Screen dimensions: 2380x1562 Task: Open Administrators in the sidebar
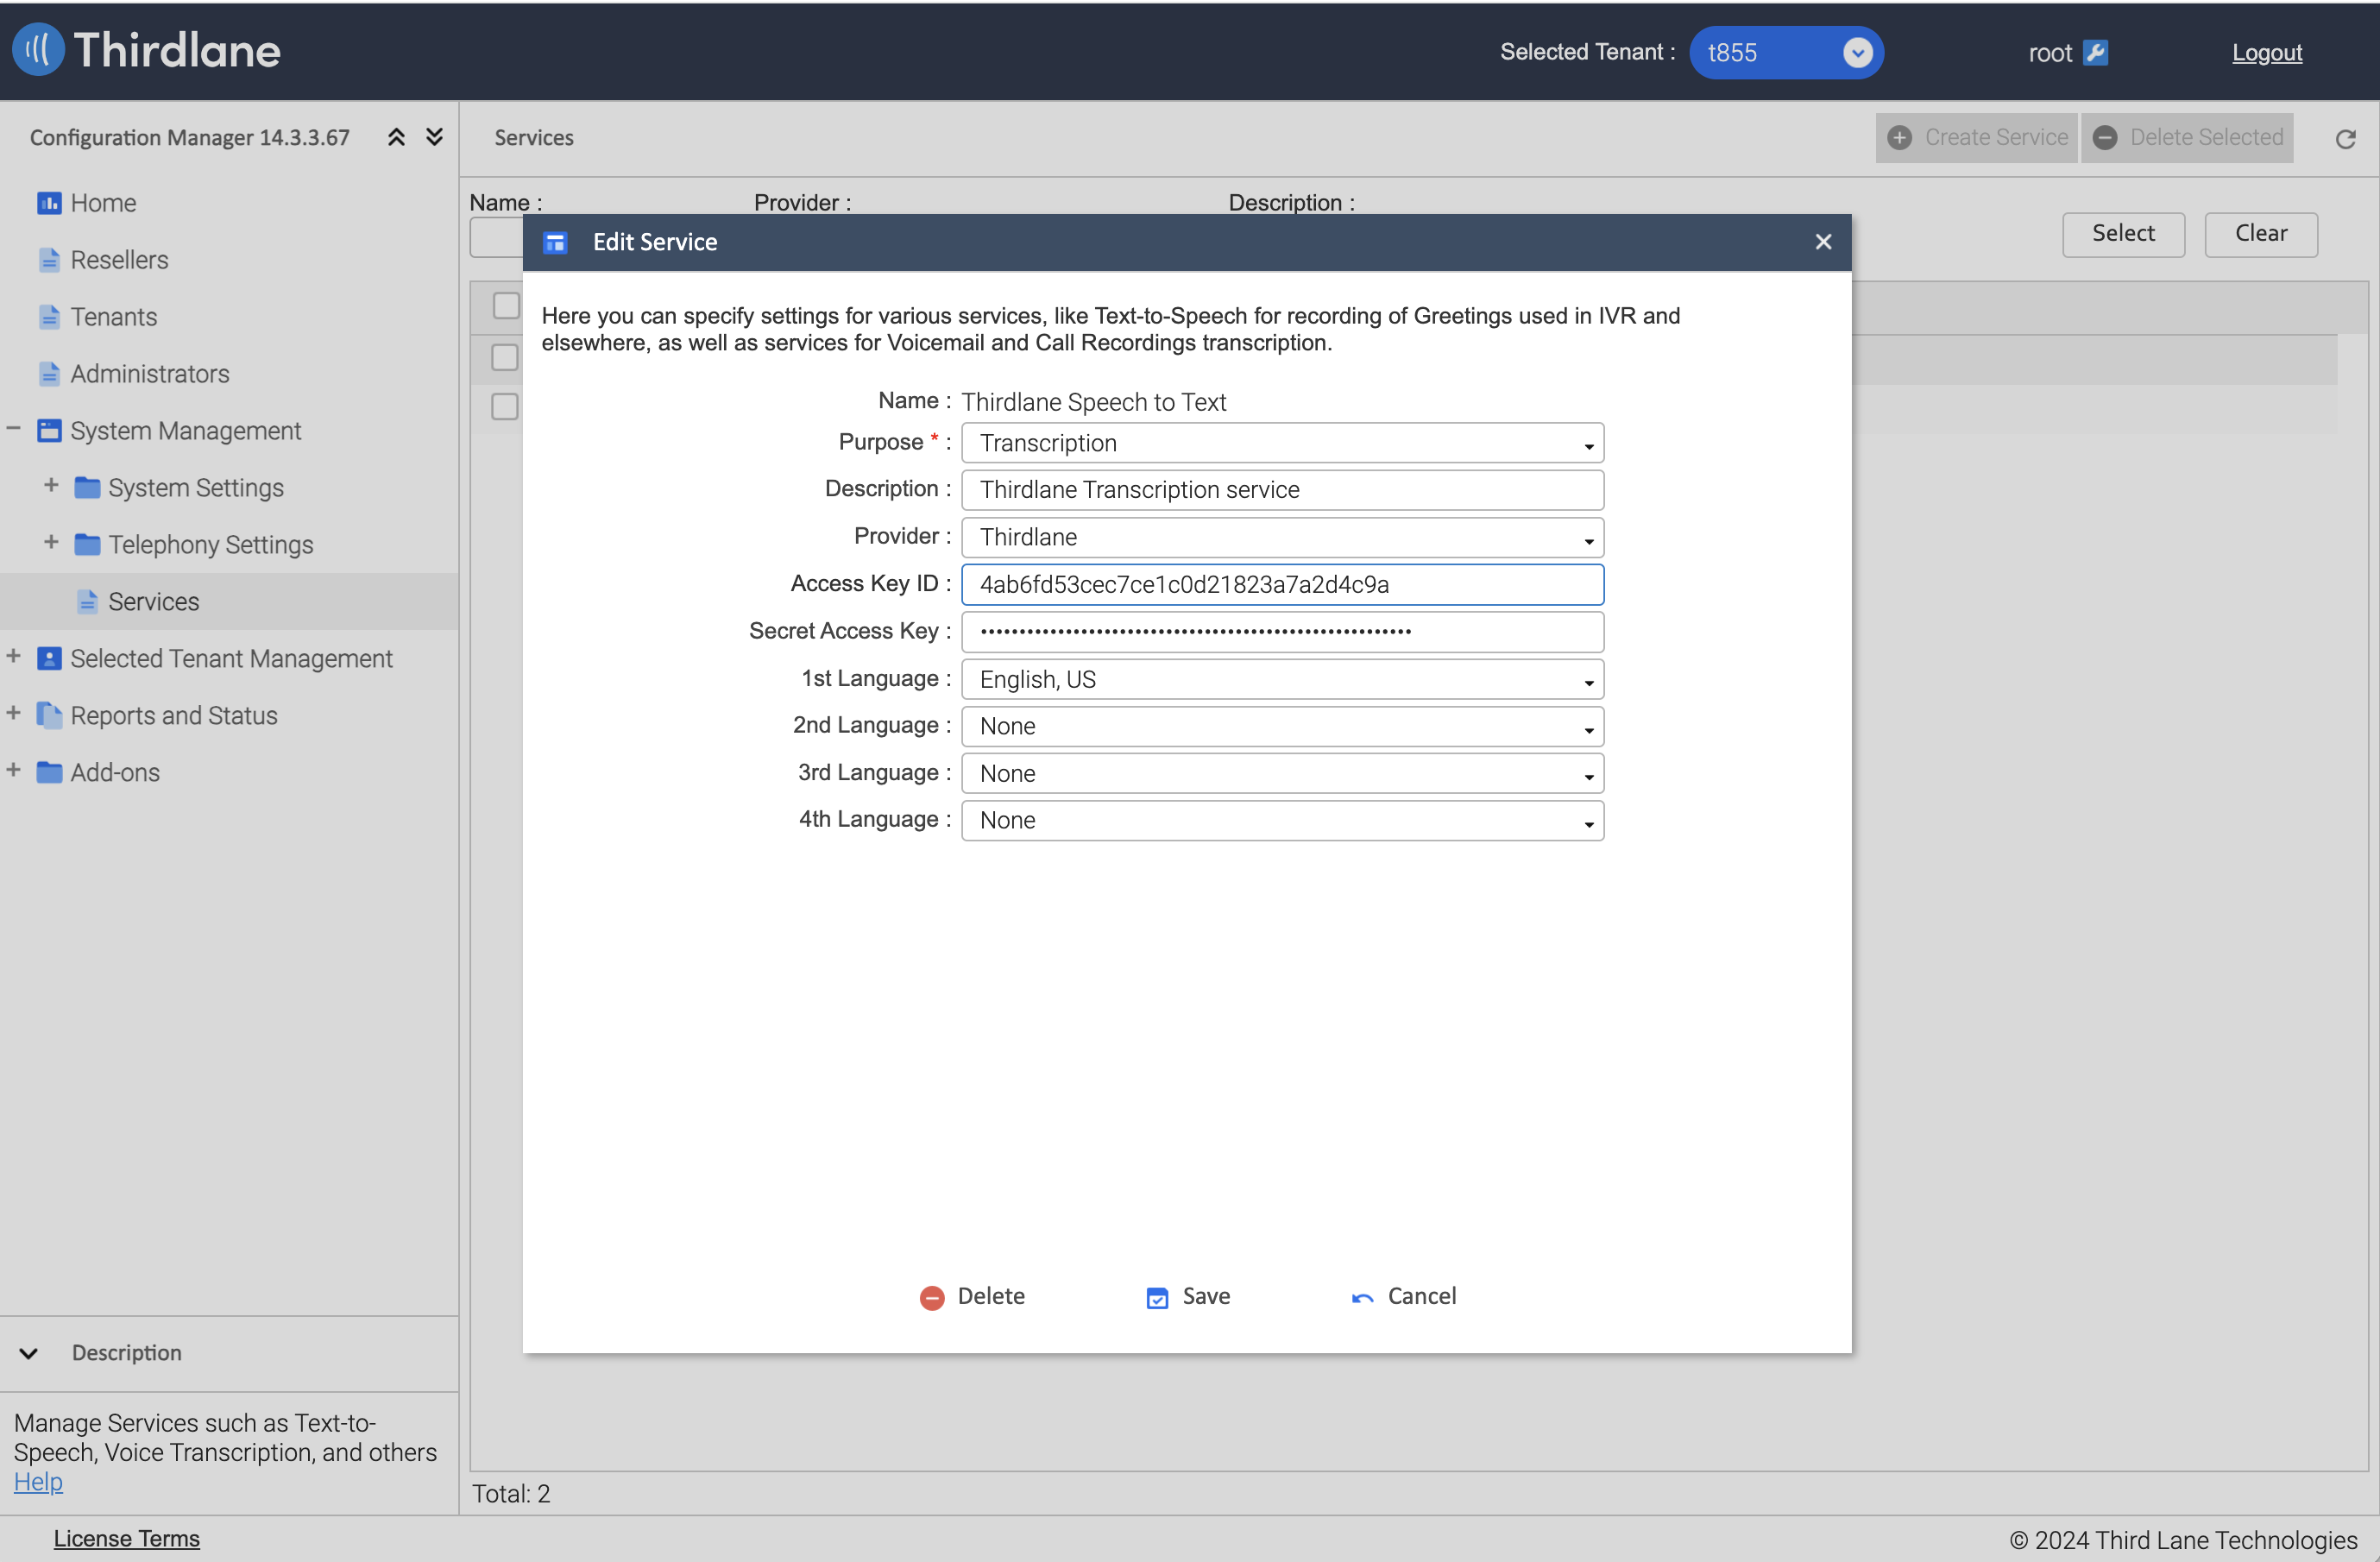150,374
